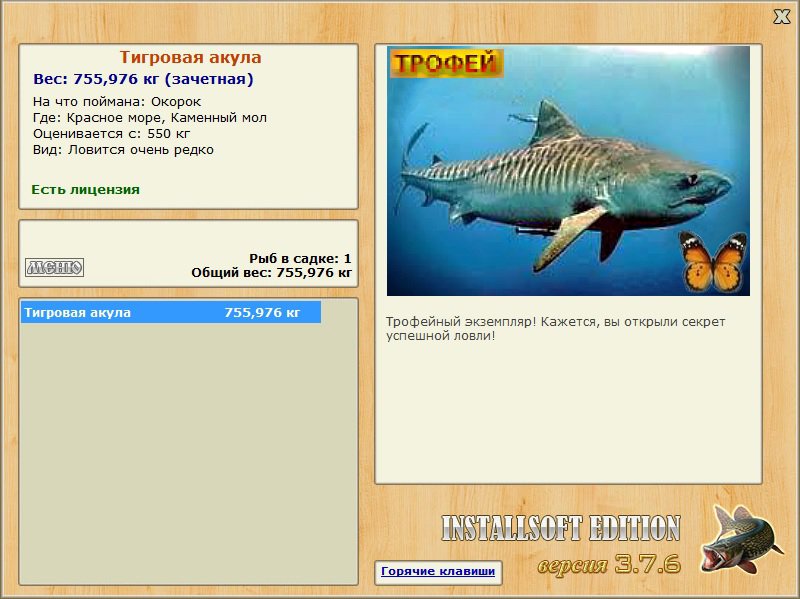The image size is (800, 599).
Task: Click the Где: Красное море, Каменный мол line
Action: click(149, 117)
